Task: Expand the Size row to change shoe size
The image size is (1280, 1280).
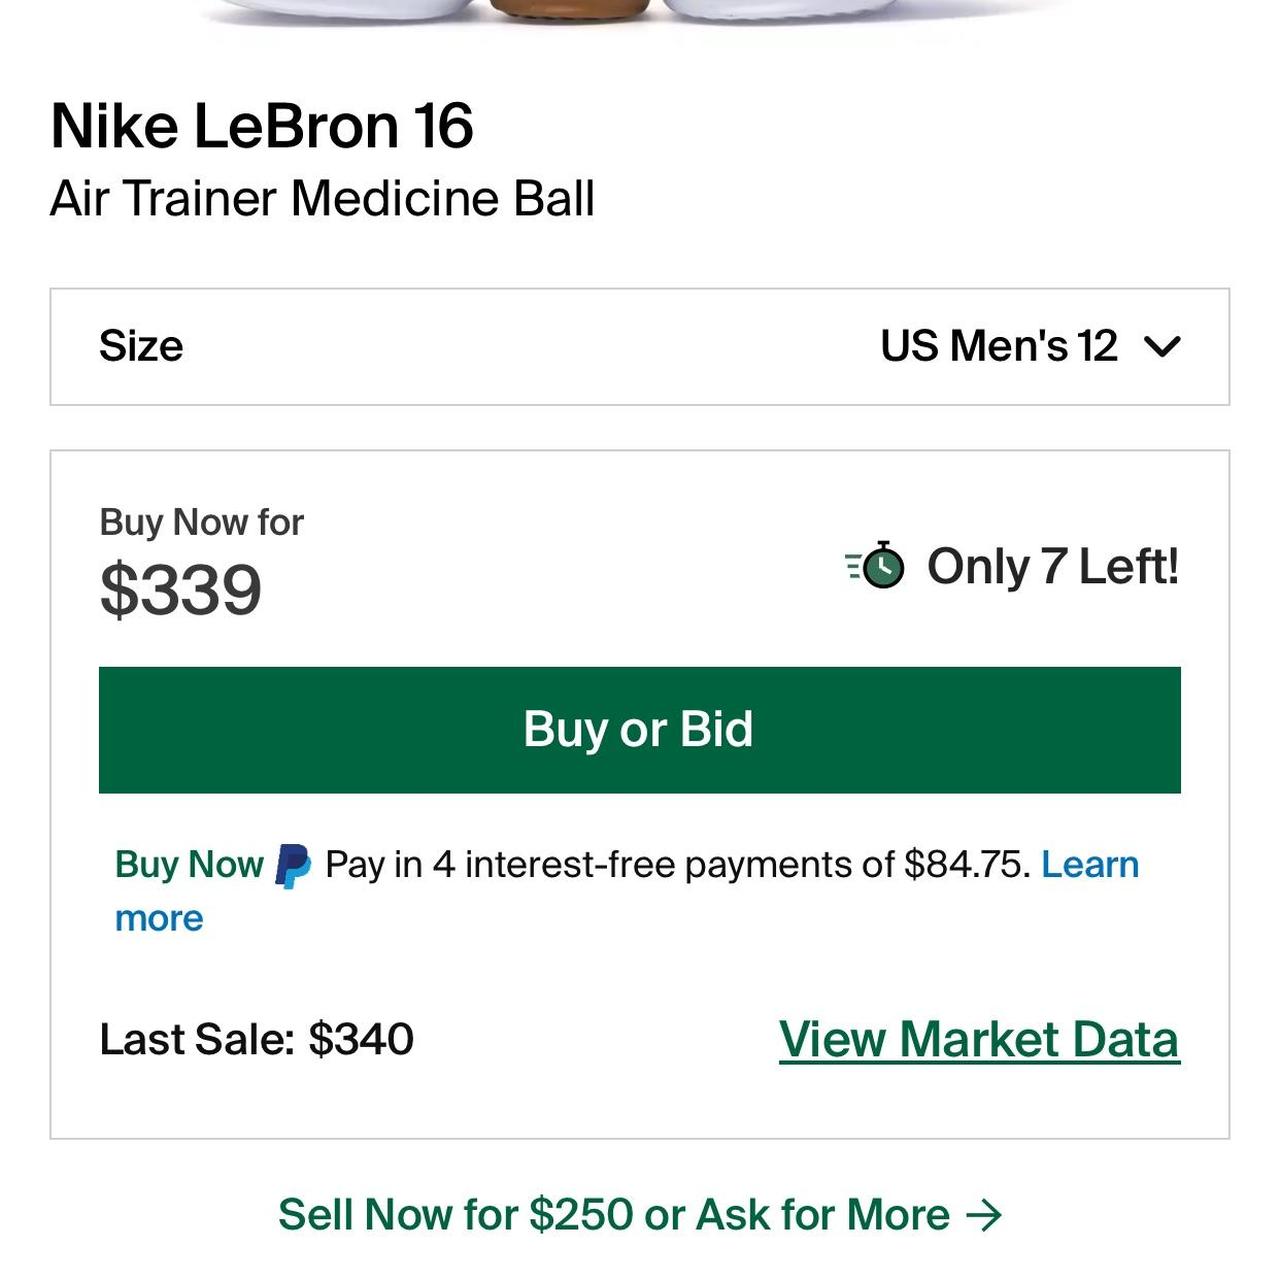Action: 640,347
